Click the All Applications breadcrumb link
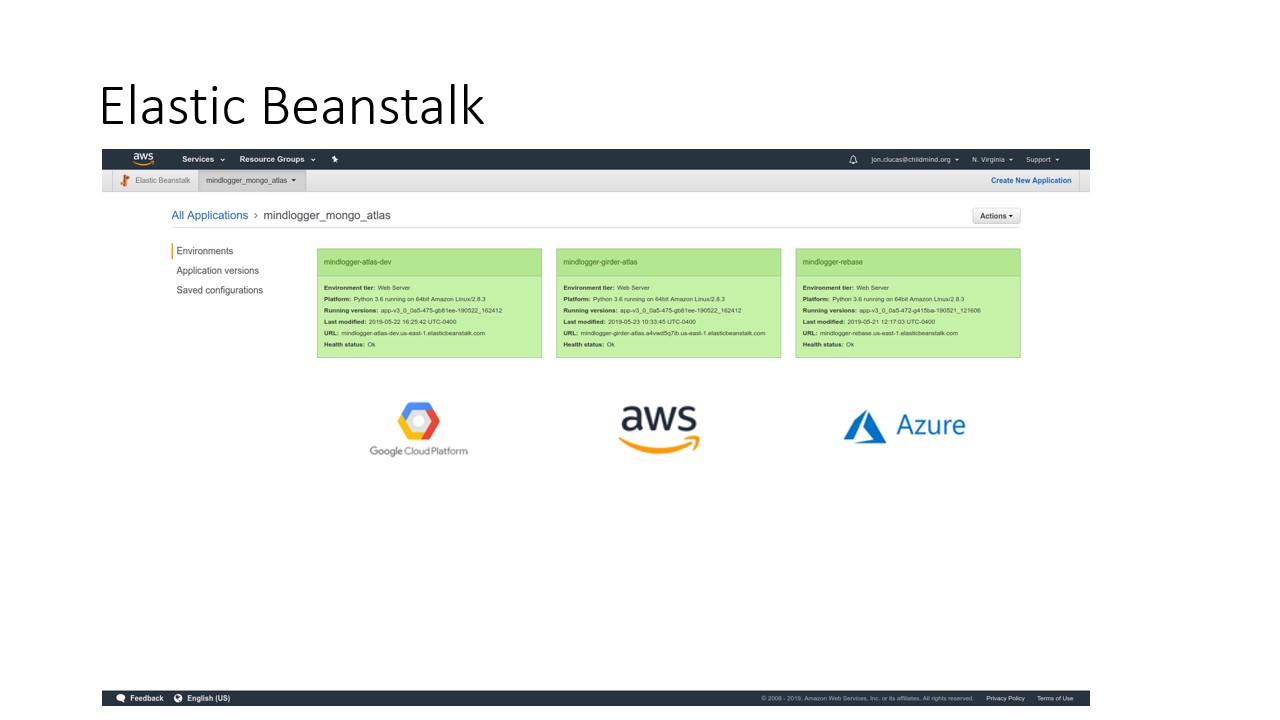The width and height of the screenshot is (1280, 720). tap(210, 215)
